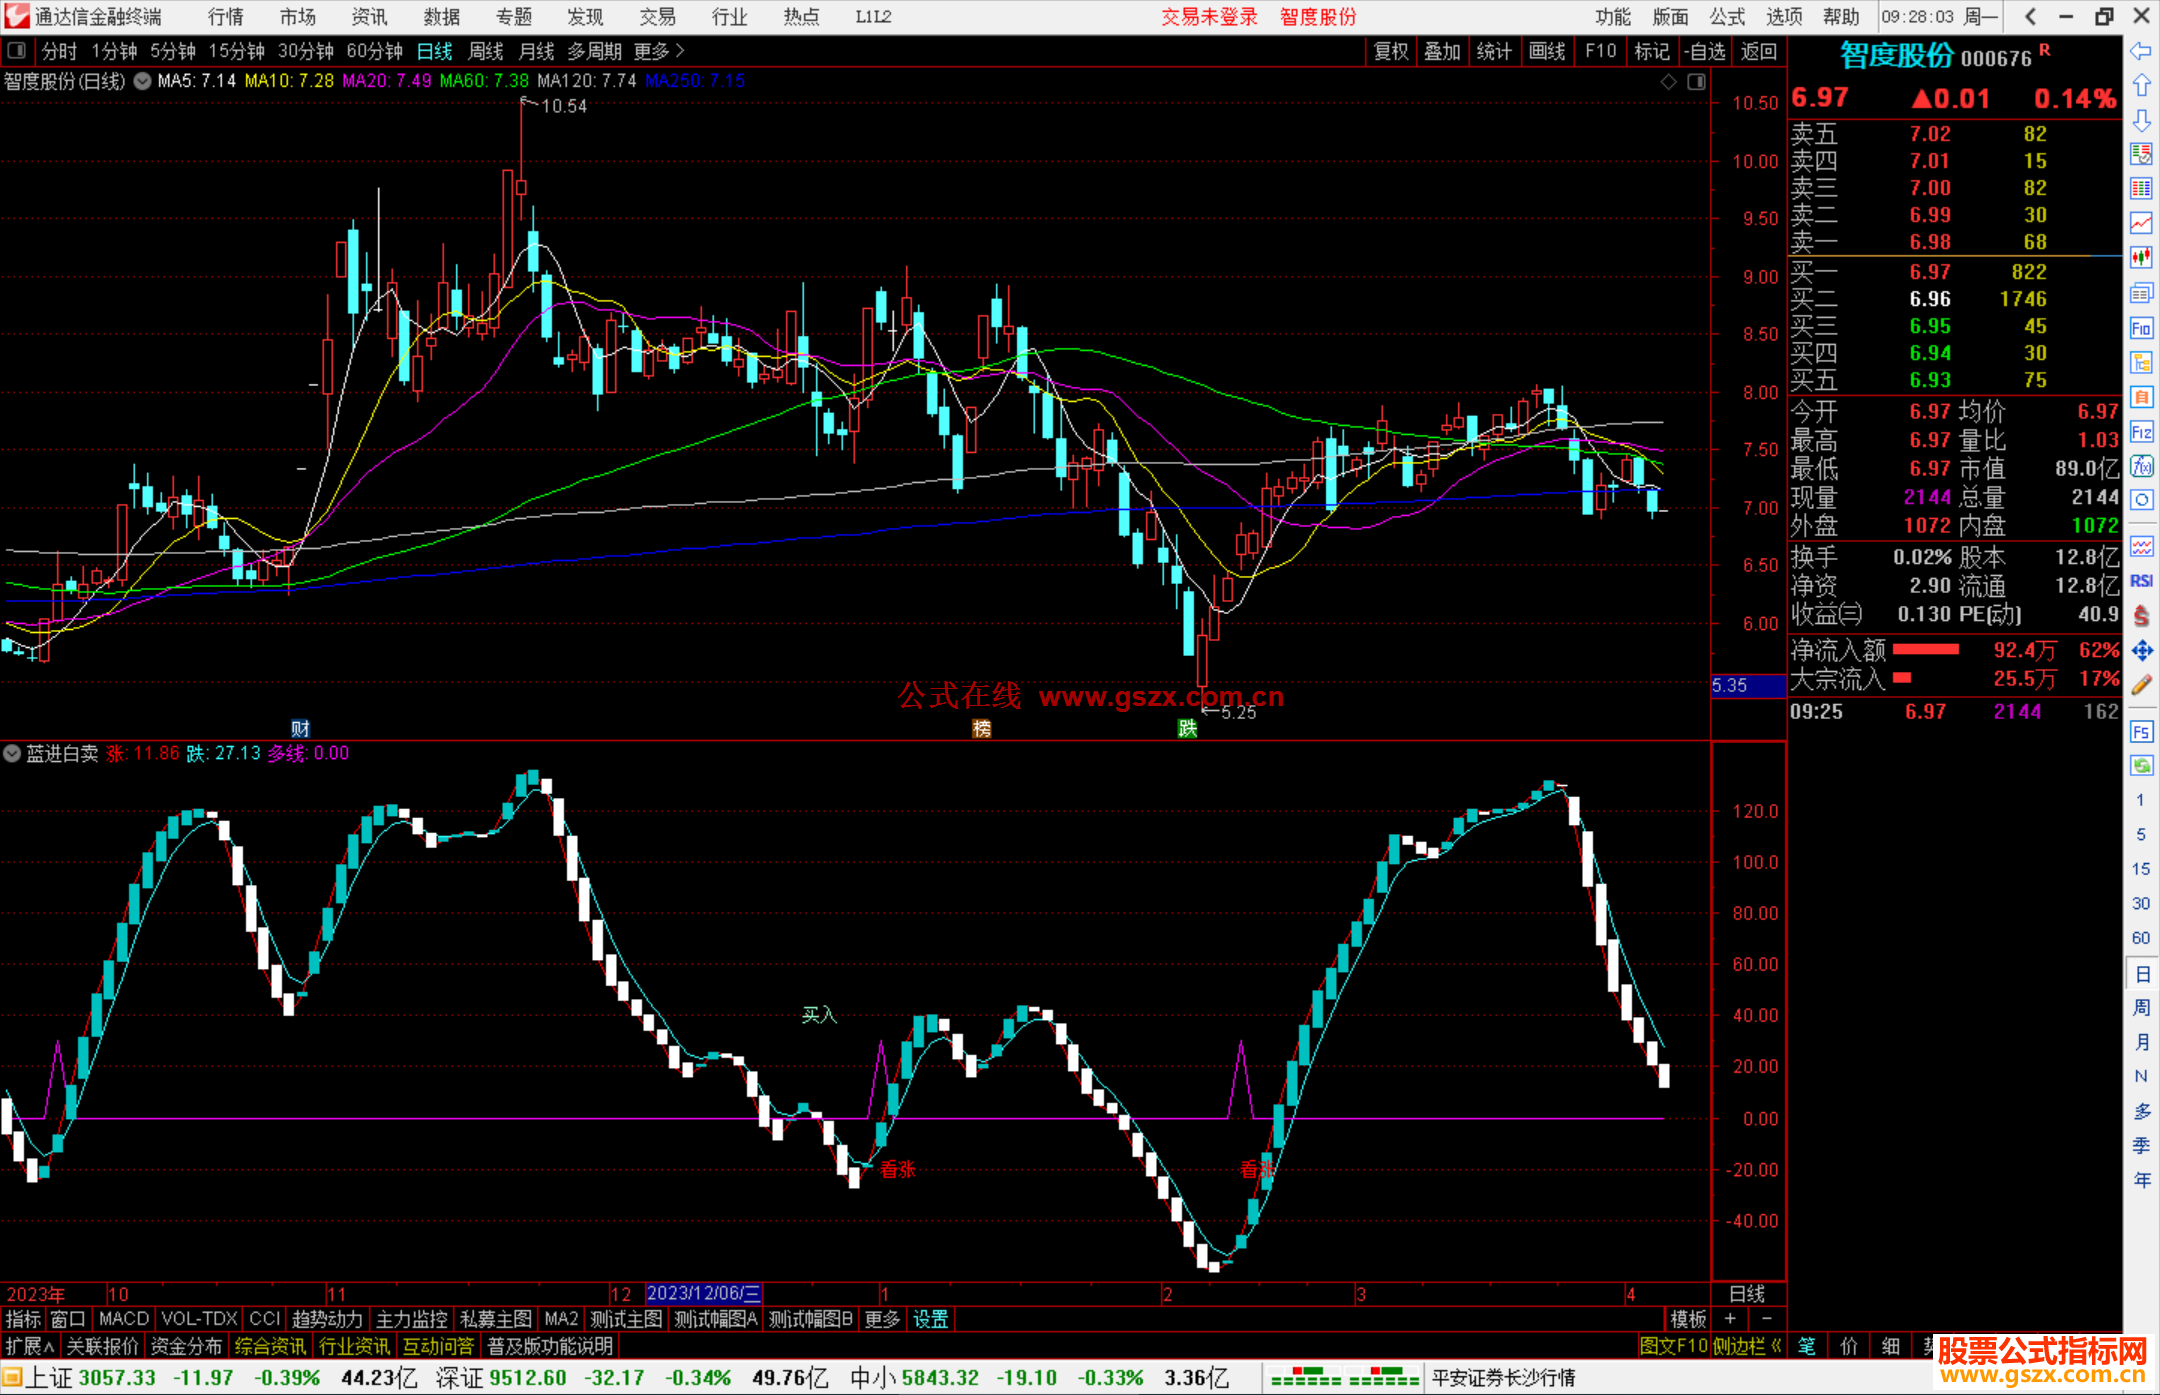Click the RSI indicator sidebar icon

click(x=2141, y=581)
